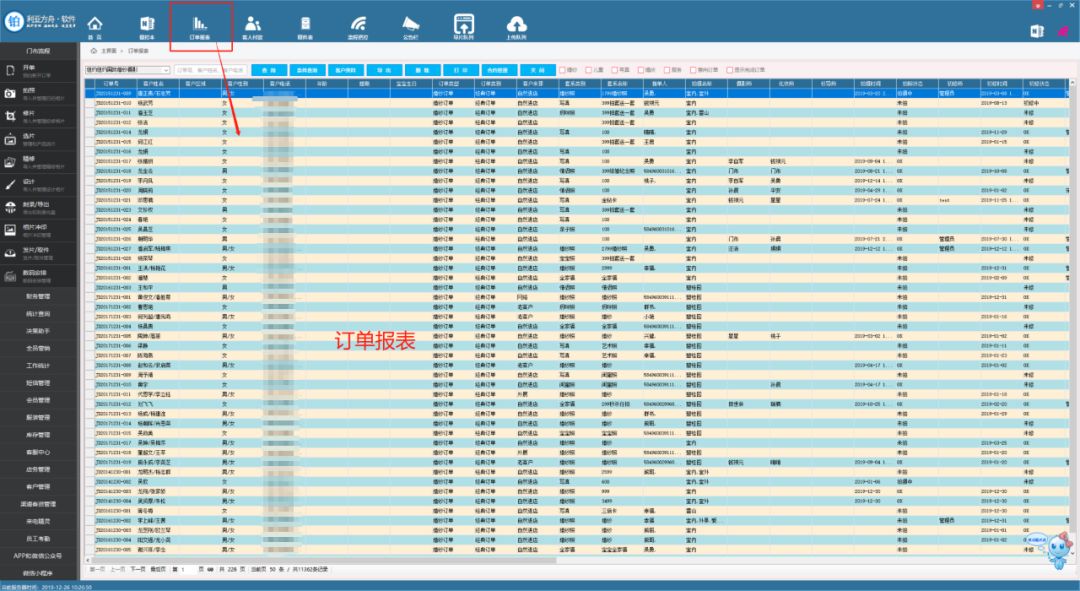Enable the 儿童 filter checkbox
Viewport: 1080px width, 591px height.
click(x=590, y=70)
